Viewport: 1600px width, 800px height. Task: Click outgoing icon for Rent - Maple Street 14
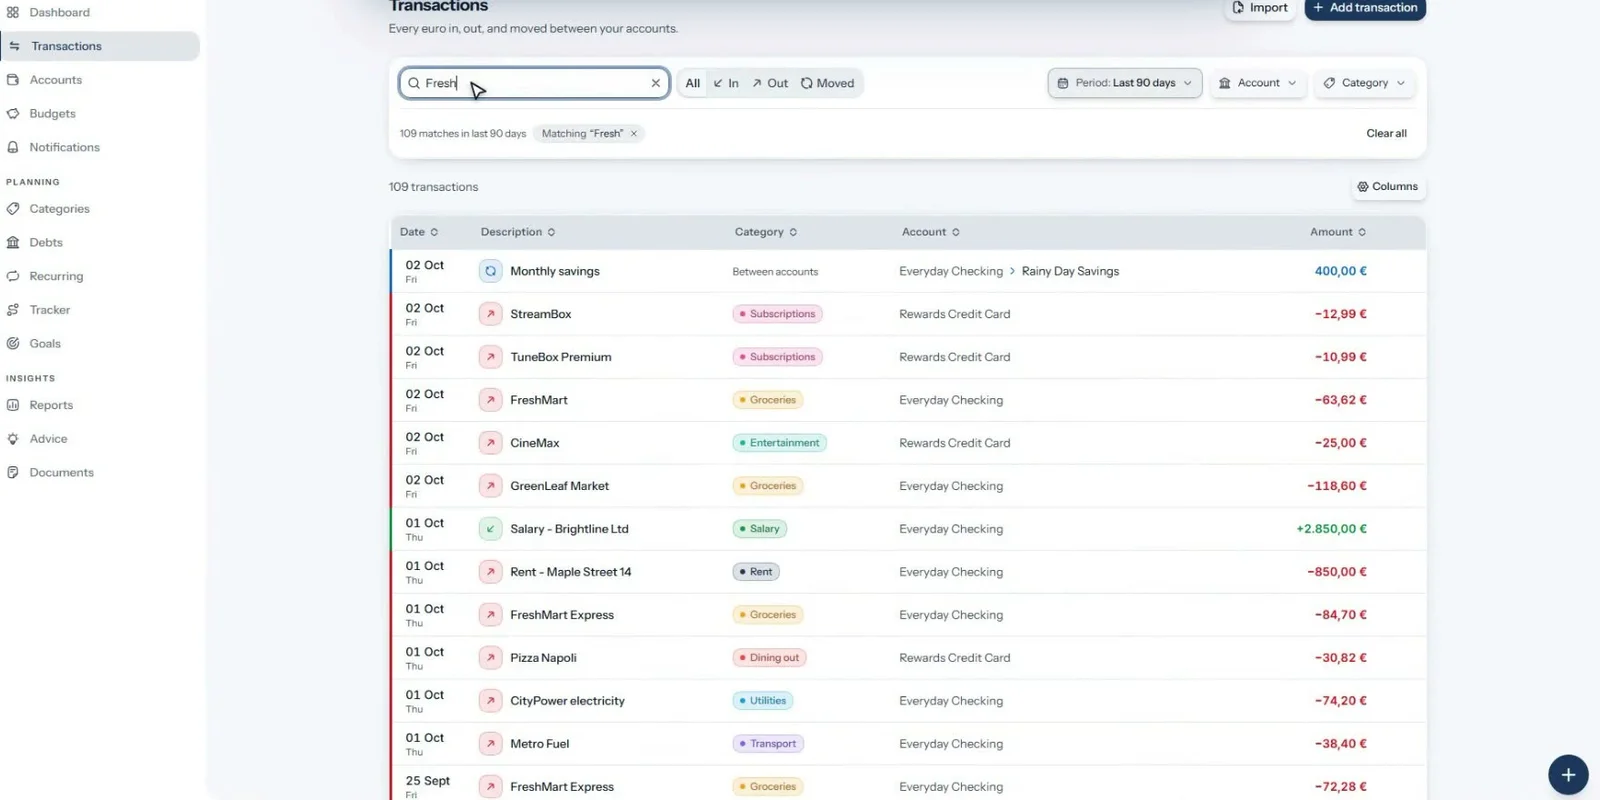point(490,572)
